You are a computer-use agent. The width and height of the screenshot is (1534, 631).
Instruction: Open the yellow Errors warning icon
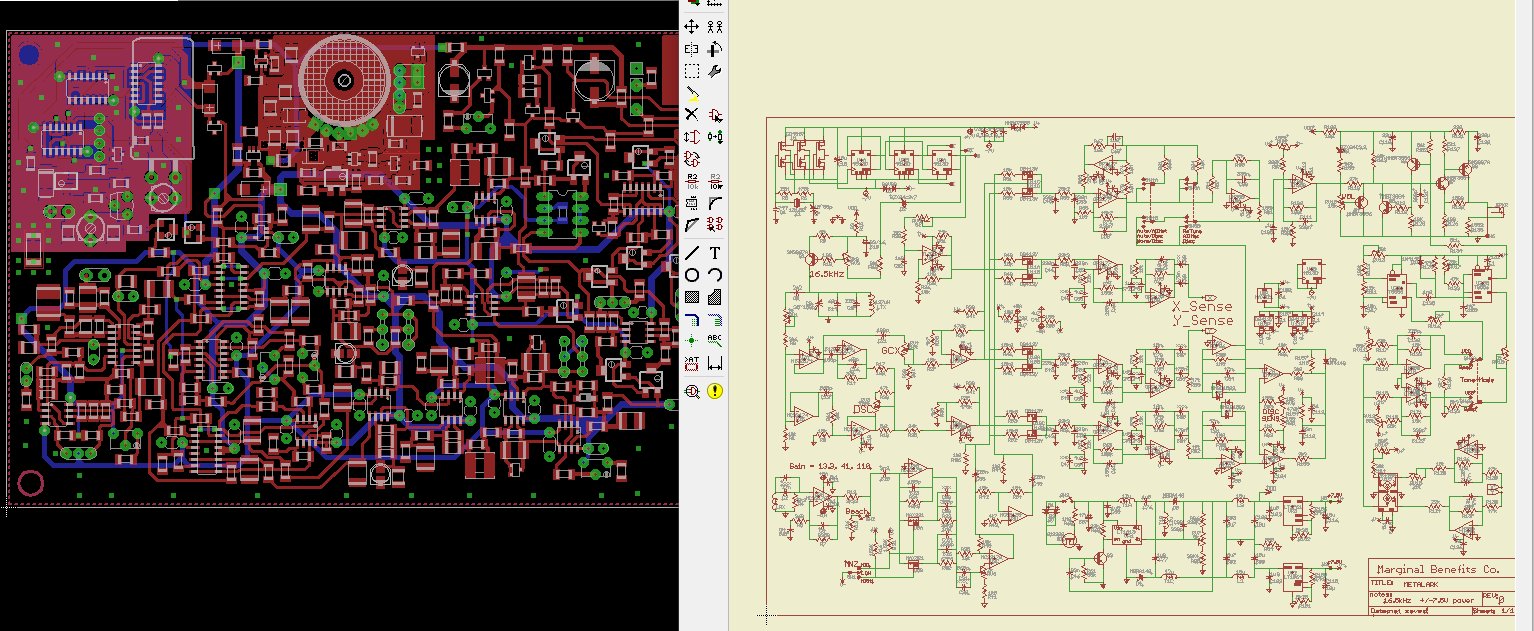[715, 391]
